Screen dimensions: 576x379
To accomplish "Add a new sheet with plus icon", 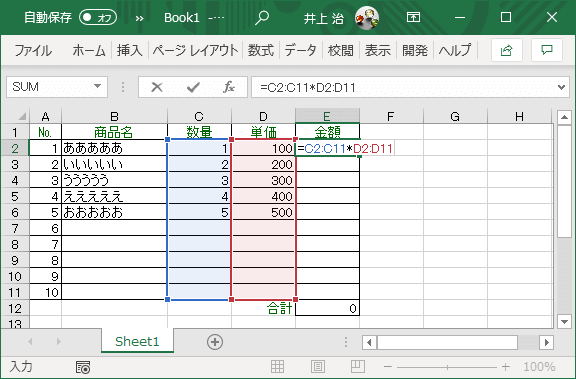I will click(x=215, y=342).
